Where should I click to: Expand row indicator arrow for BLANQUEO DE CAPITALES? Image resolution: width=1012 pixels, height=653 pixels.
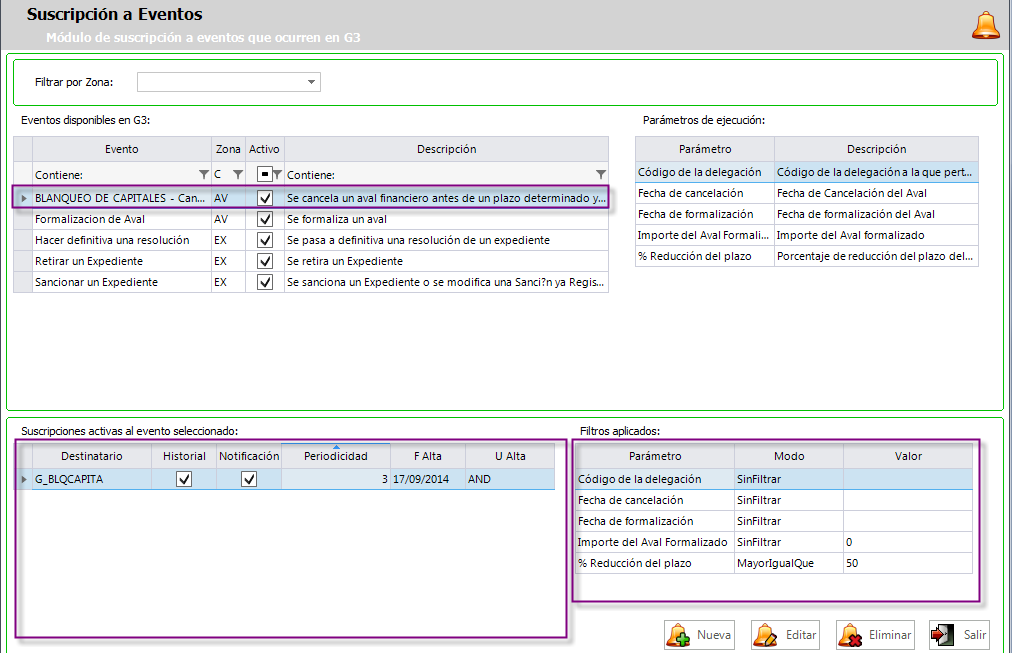click(x=23, y=198)
